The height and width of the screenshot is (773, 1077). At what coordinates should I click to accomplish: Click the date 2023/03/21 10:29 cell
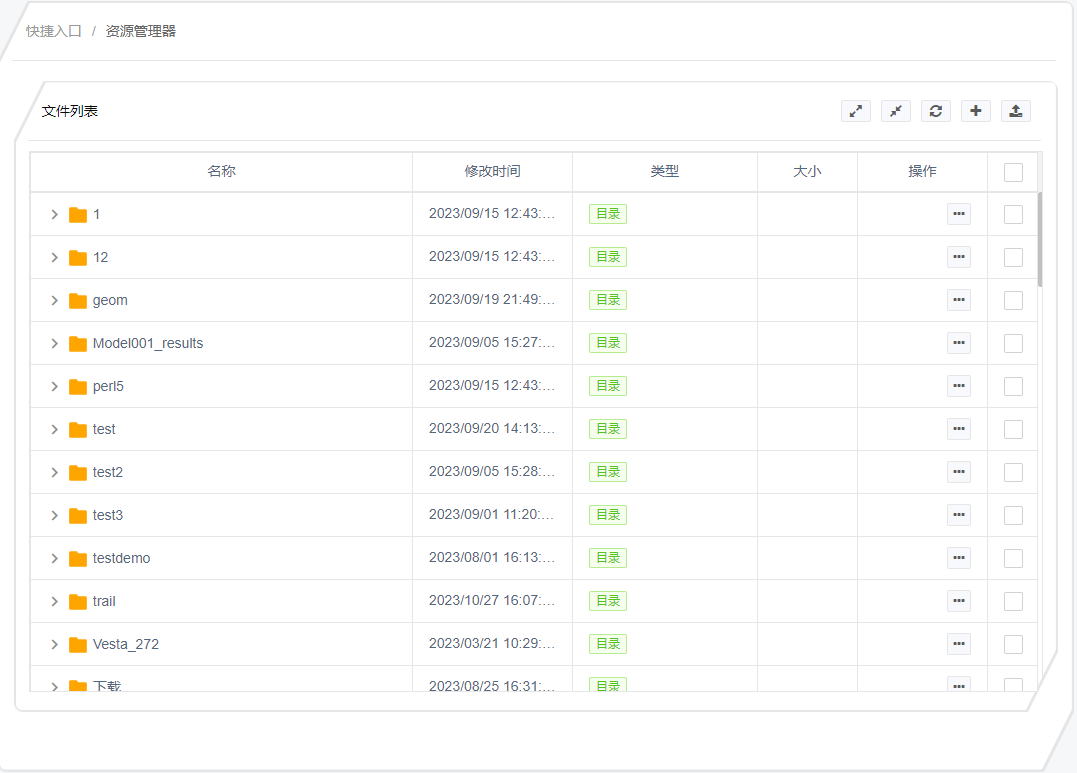tap(492, 643)
